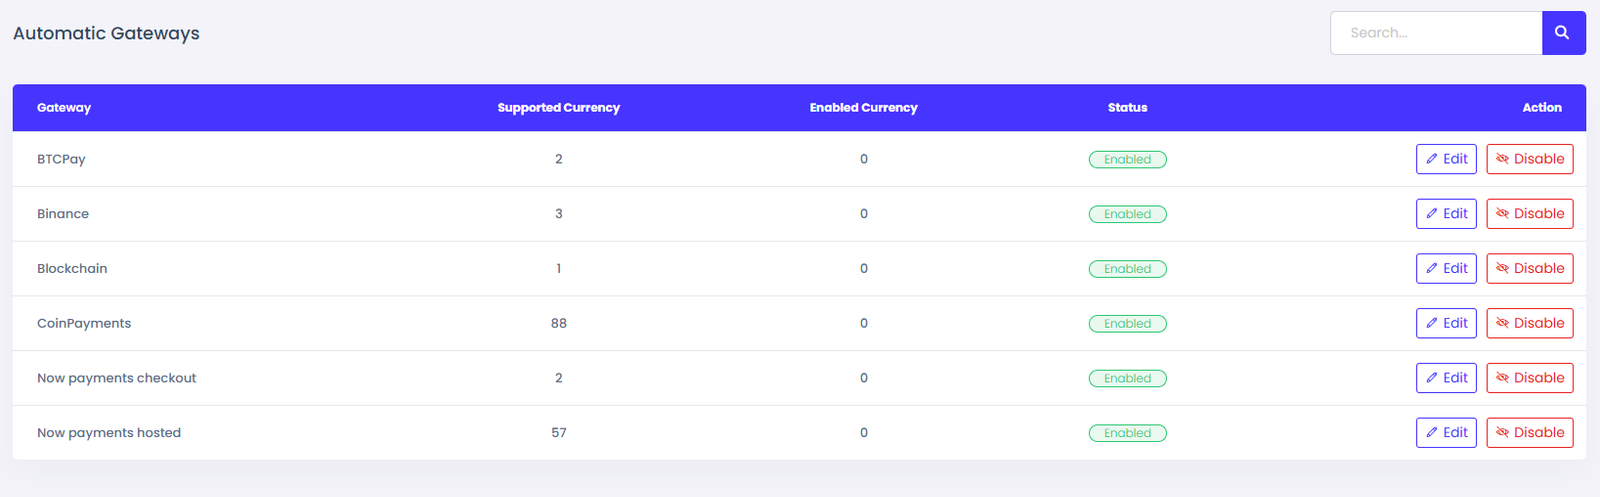Screen dimensions: 1600x497
Task: Click pencil icon for Now payments checkout
Action: (1432, 378)
